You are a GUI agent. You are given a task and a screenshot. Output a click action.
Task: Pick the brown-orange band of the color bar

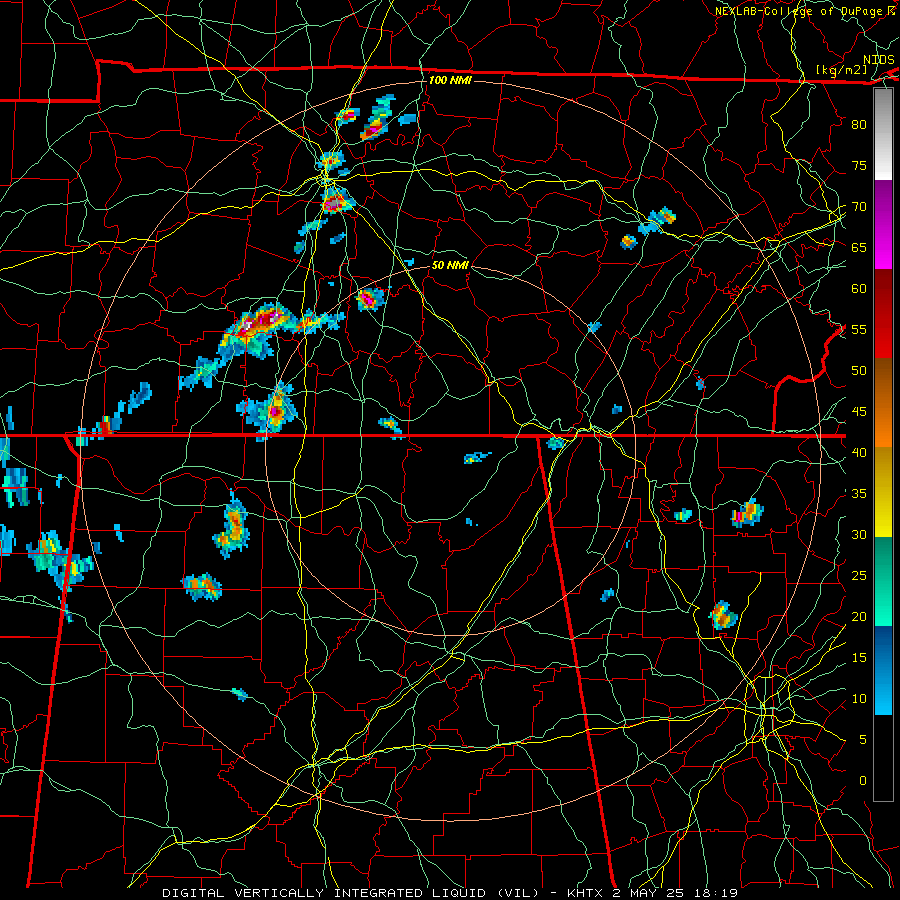[x=883, y=403]
